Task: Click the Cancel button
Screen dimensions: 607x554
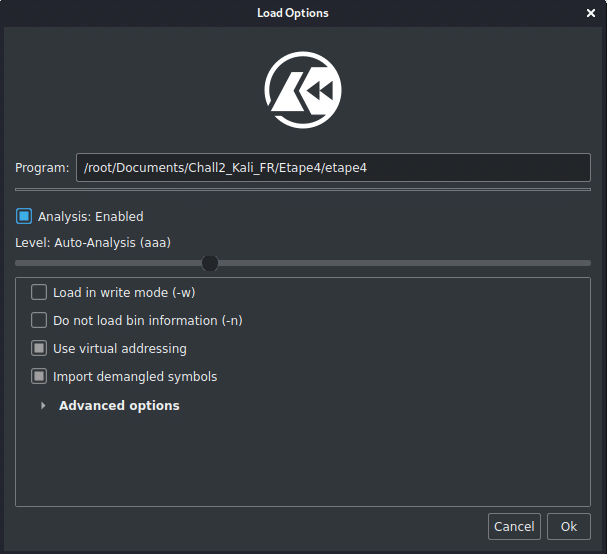Action: (514, 527)
